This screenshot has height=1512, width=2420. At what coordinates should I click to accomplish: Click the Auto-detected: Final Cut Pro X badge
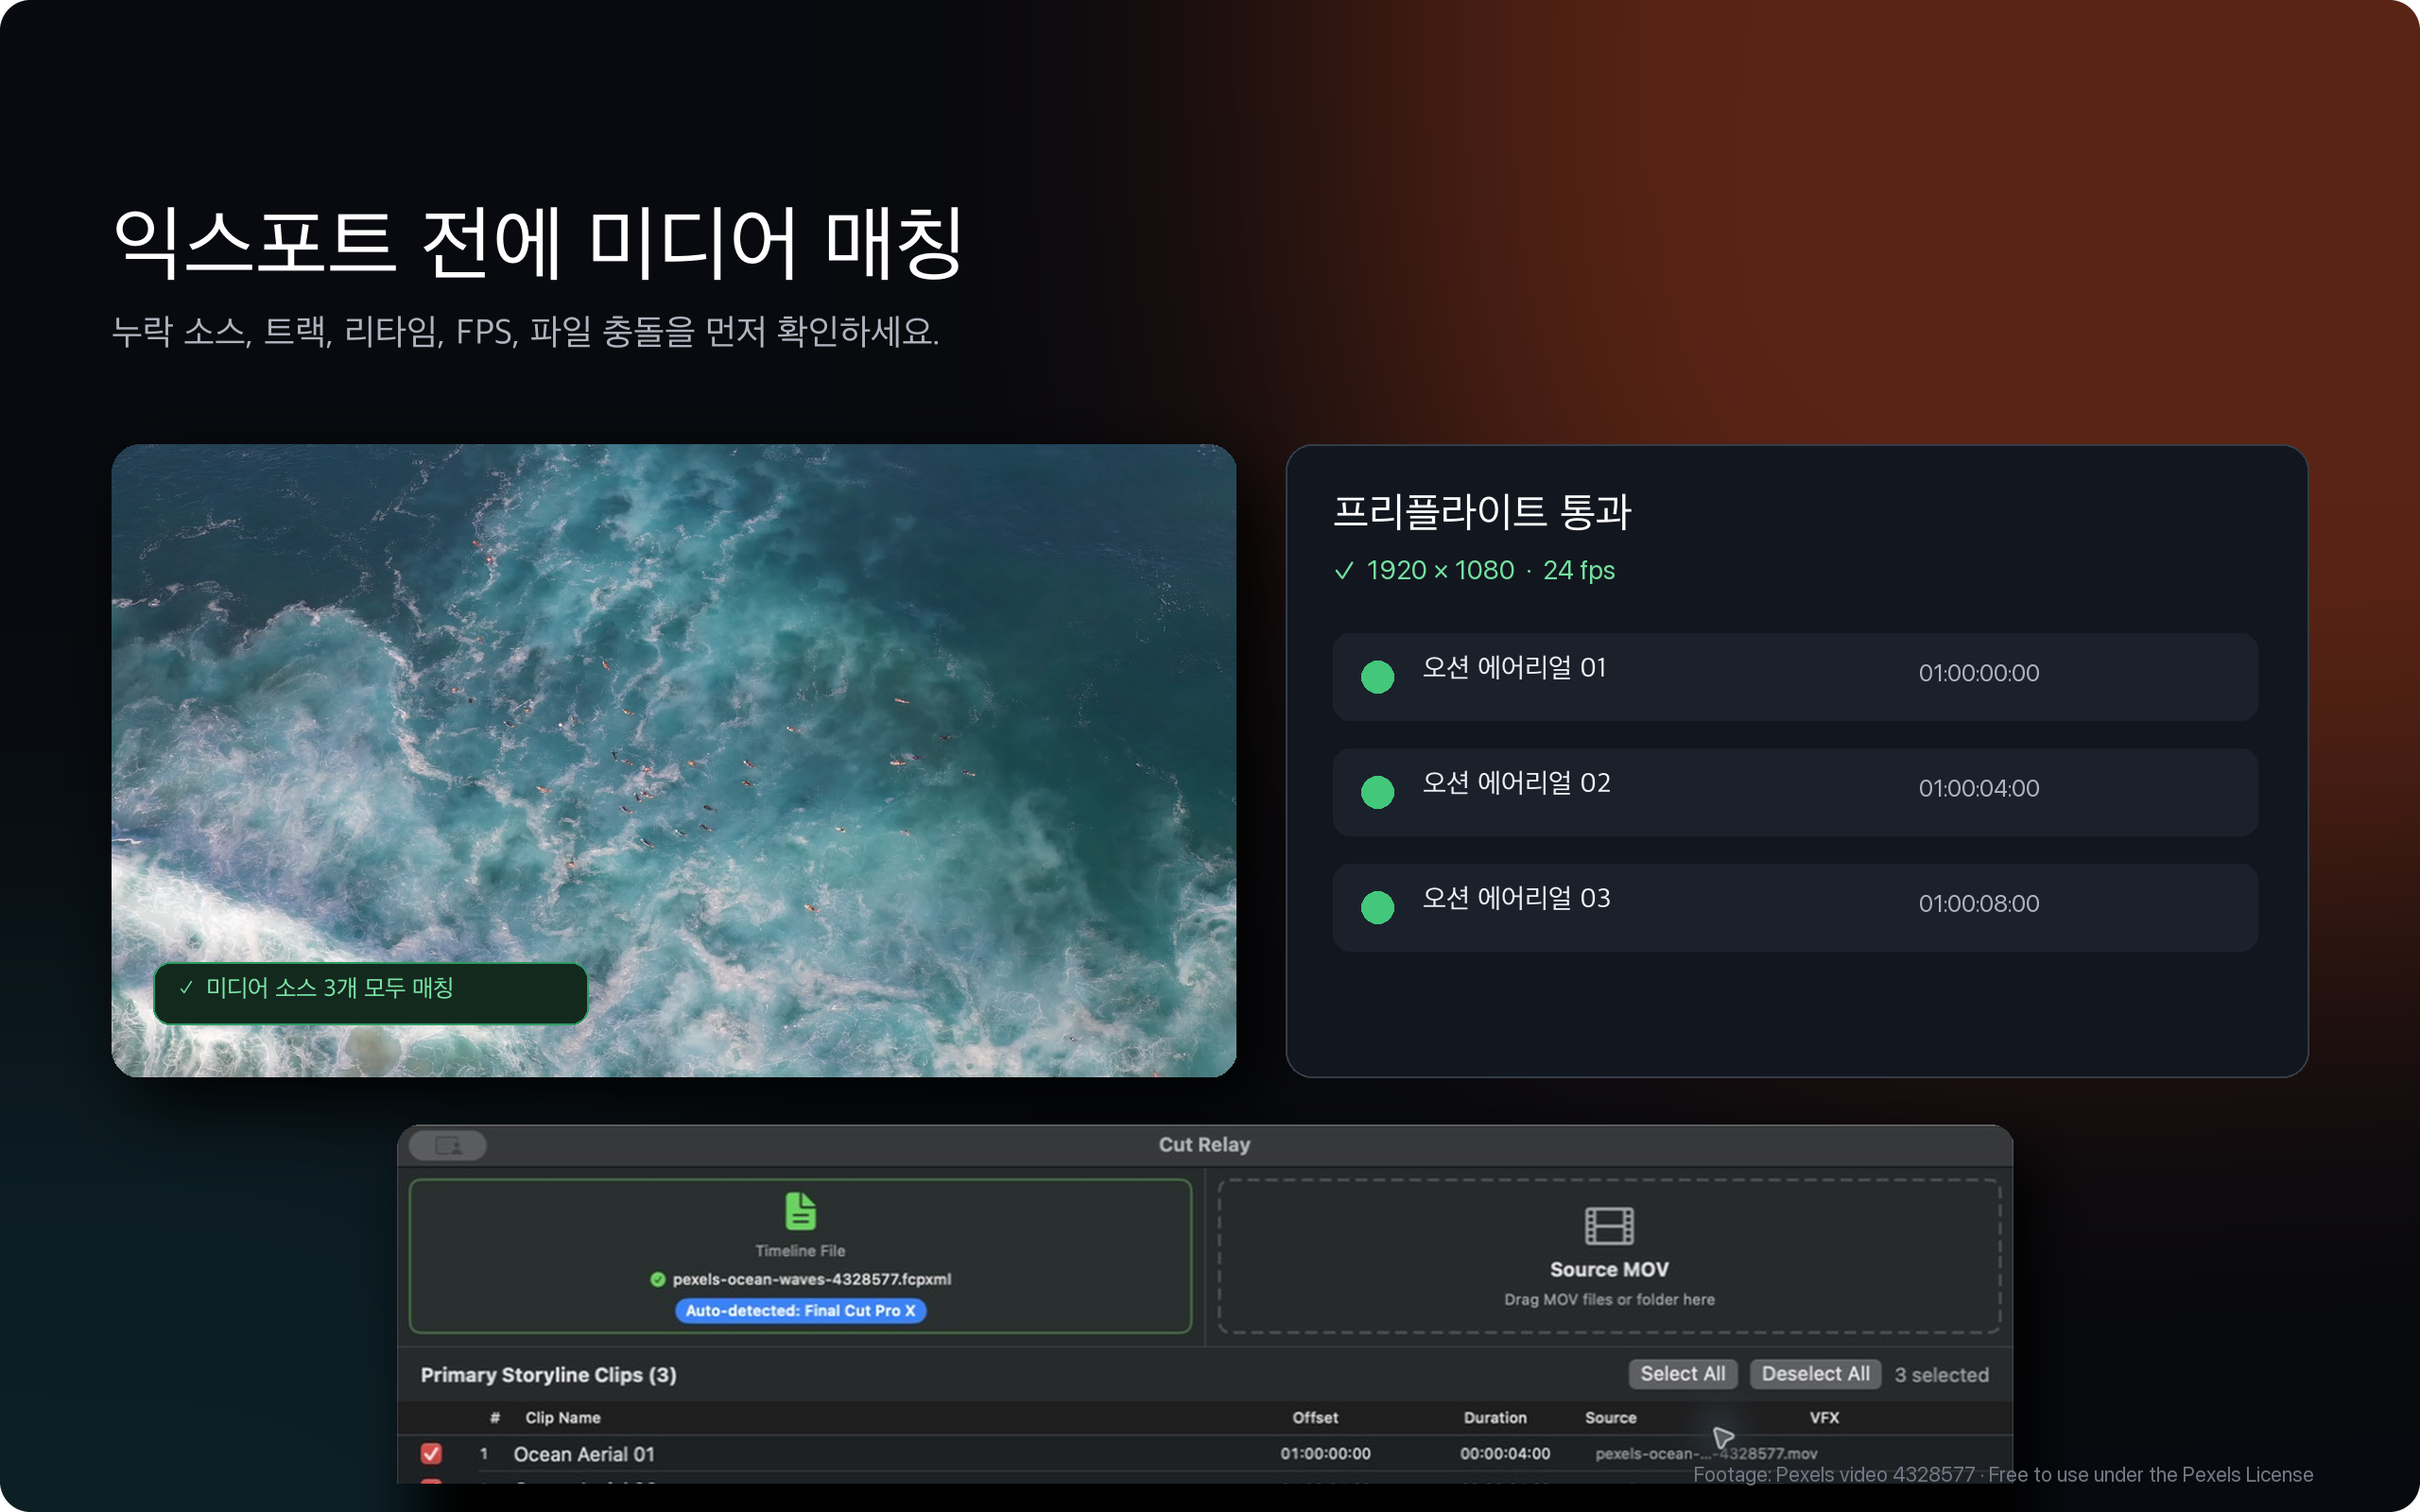coord(800,1310)
